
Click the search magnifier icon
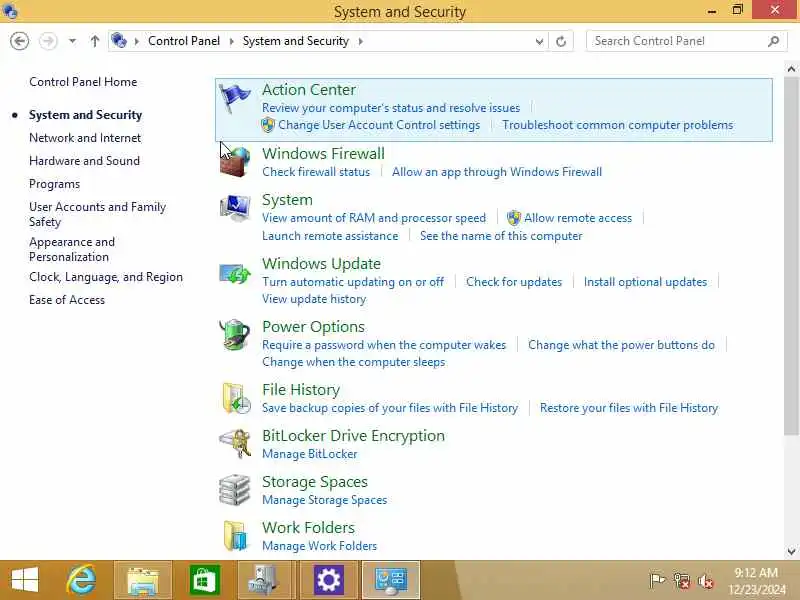[x=773, y=41]
